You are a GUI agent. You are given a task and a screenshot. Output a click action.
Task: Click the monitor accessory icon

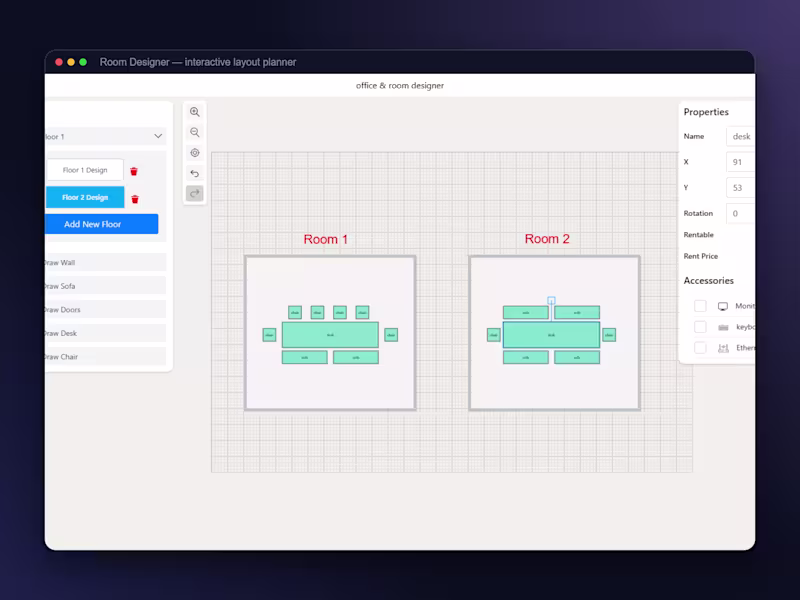click(722, 306)
